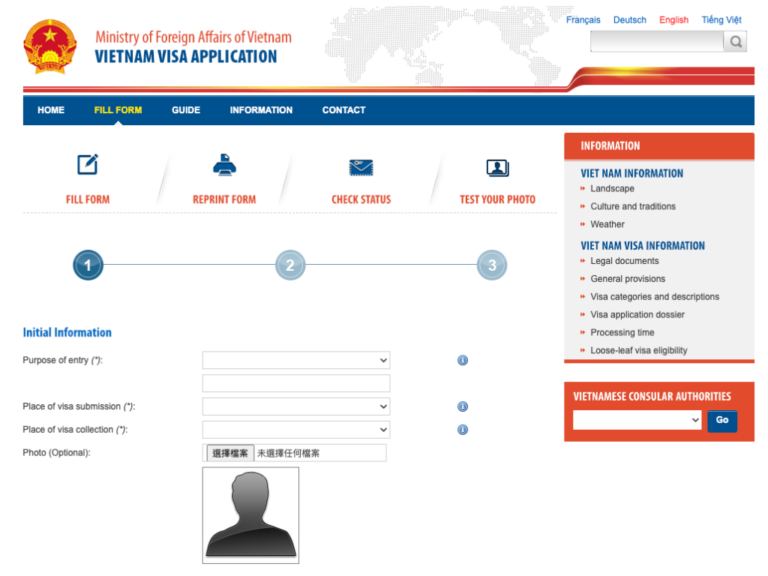Focus the text field below Purpose of entry
This screenshot has width=768, height=576.
[296, 383]
